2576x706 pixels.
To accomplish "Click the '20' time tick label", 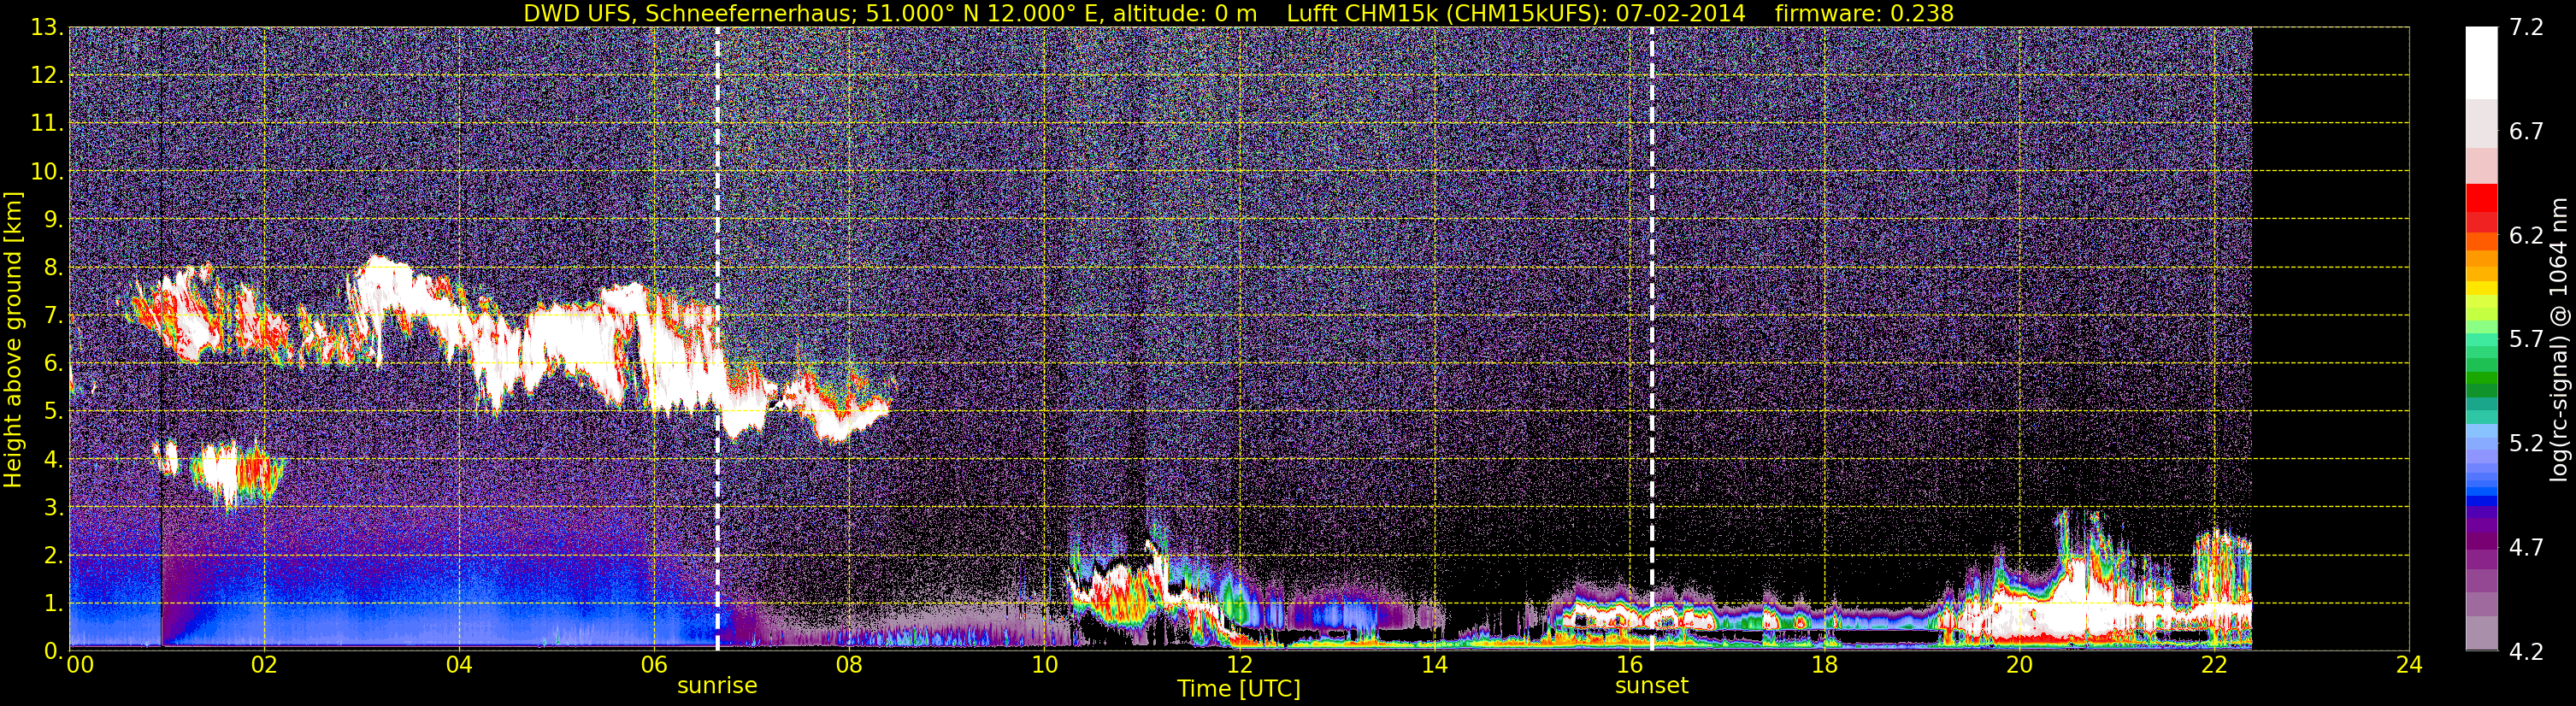I will pos(2020,666).
